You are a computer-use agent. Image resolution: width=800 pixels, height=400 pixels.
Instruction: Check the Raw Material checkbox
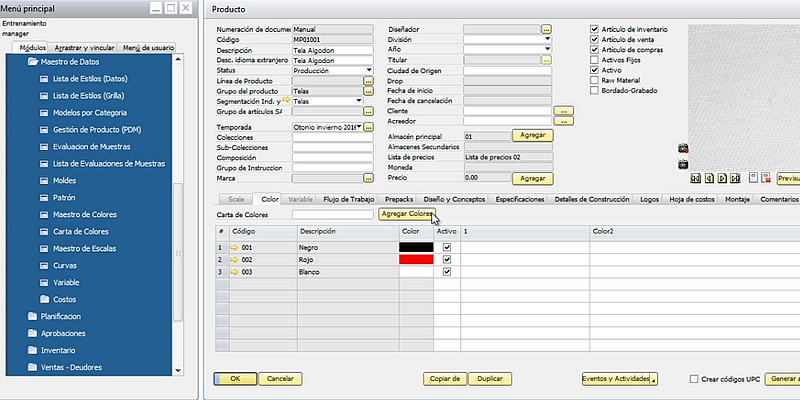point(596,81)
